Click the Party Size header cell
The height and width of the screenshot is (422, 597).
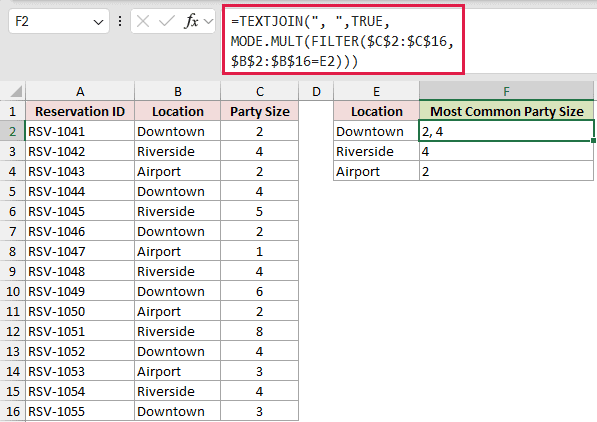coord(259,111)
